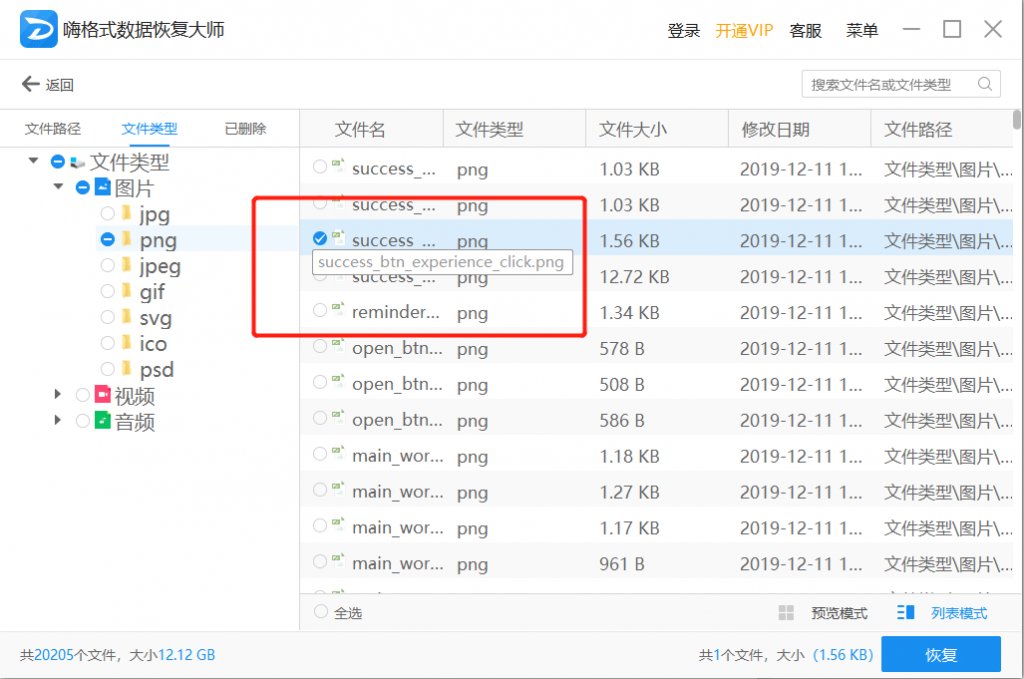
Task: Collapse the 图片 image category node
Action: pos(57,187)
